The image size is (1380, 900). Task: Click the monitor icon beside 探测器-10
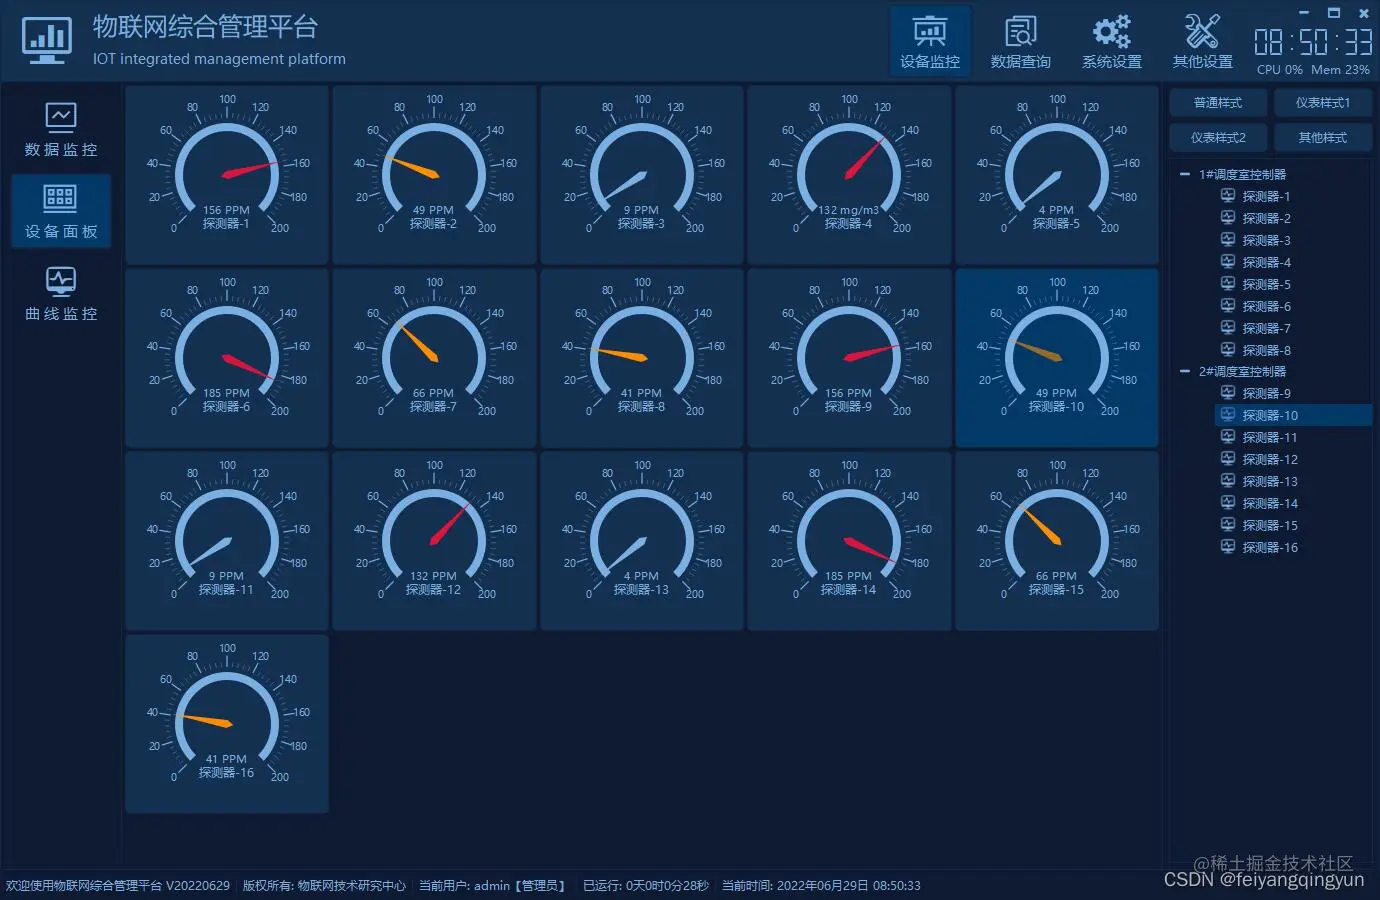coord(1228,415)
